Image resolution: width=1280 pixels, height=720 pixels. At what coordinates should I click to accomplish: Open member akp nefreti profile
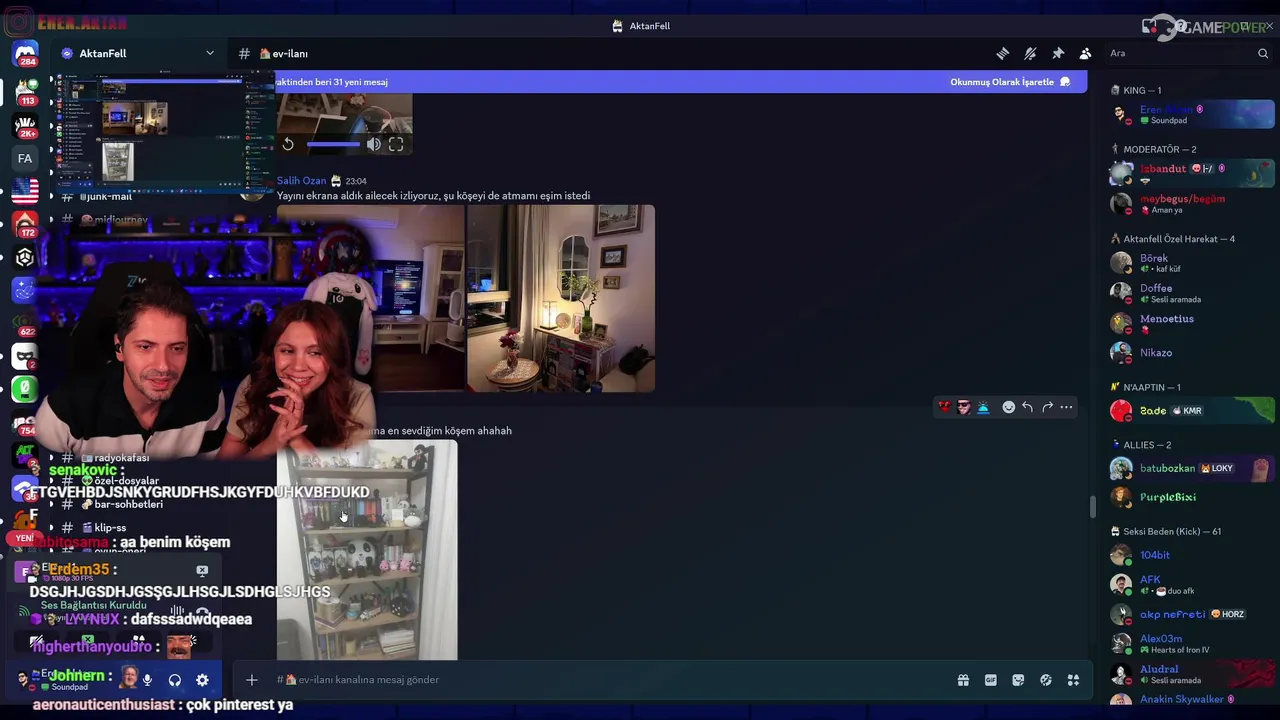pos(1192,614)
